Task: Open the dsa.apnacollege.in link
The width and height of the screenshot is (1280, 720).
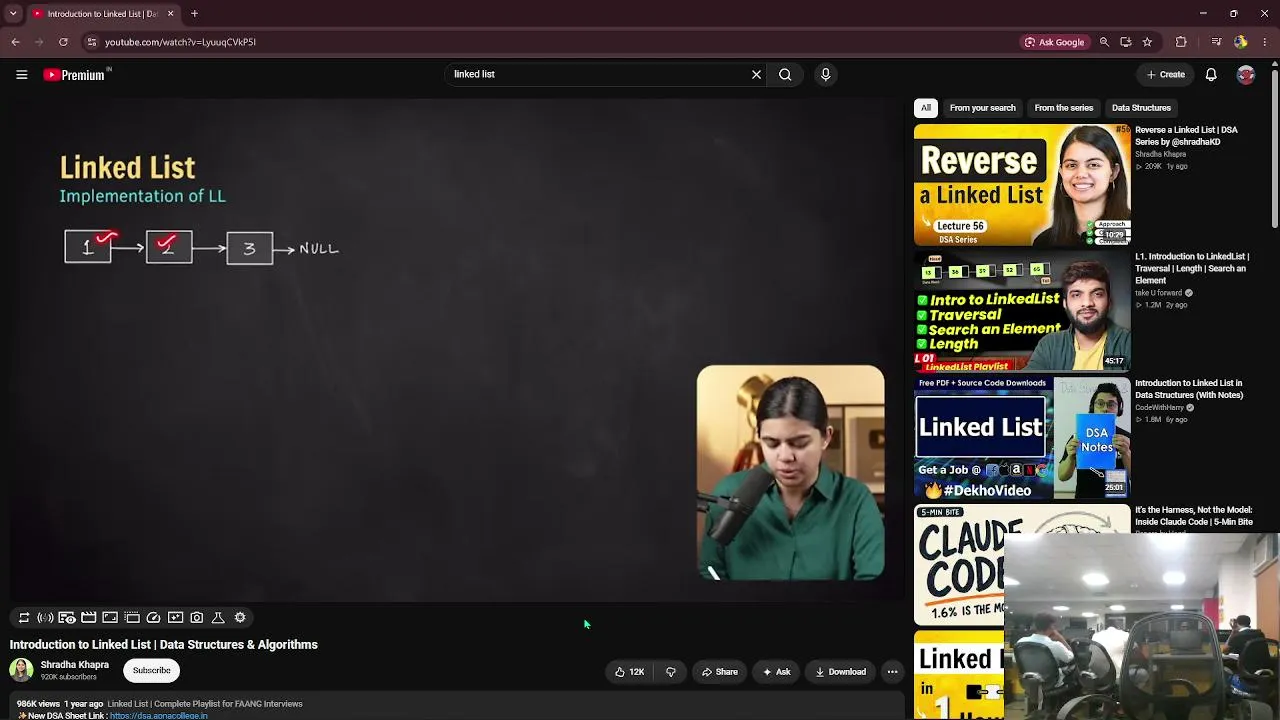Action: point(159,716)
